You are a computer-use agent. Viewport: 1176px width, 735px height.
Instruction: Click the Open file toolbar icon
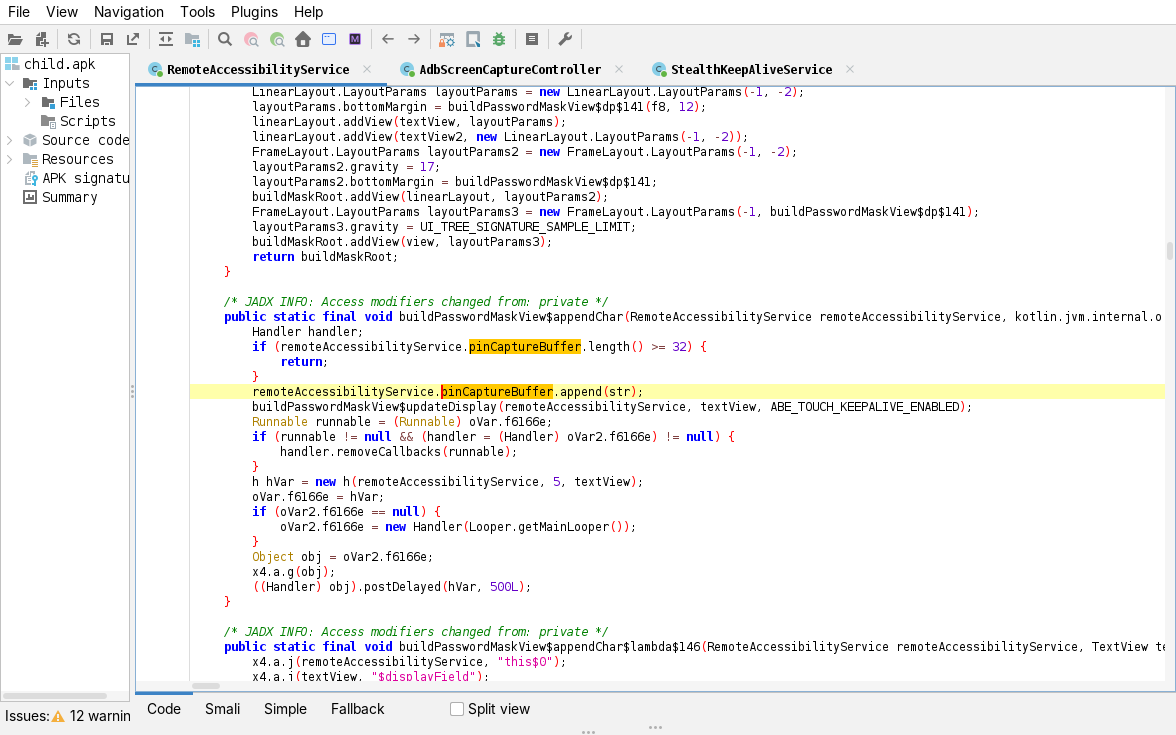[15, 39]
